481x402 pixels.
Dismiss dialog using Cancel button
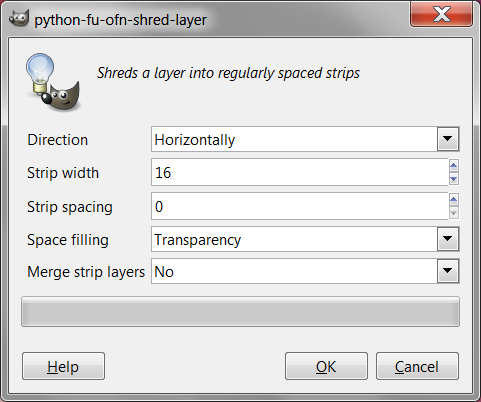click(x=417, y=366)
